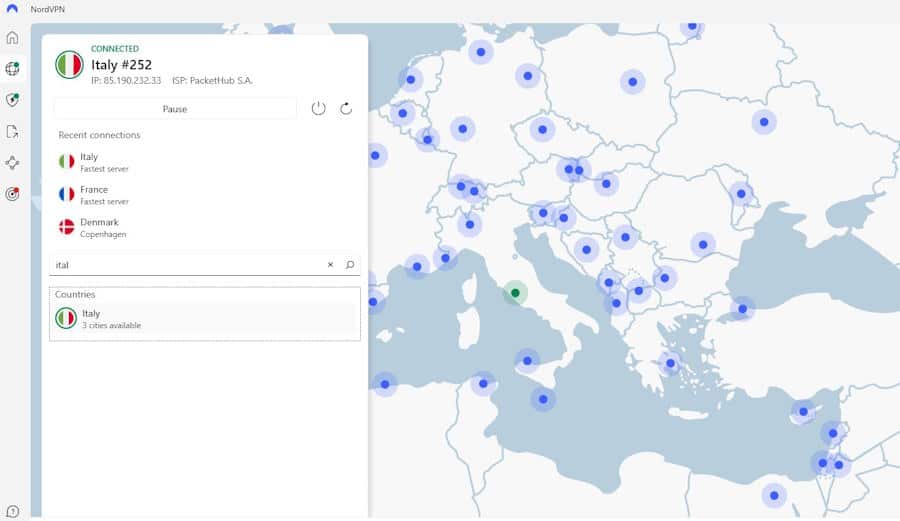Click the 'Recent connections' heading
Screen dimensions: 900x521
click(x=99, y=135)
